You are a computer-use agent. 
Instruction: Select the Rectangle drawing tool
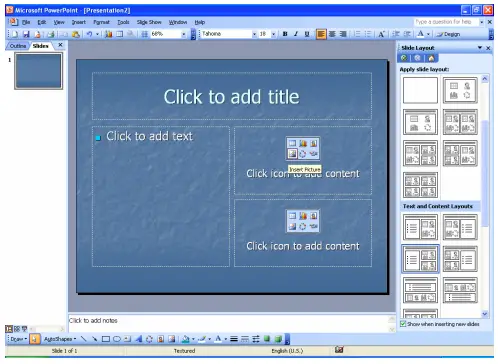pos(106,339)
